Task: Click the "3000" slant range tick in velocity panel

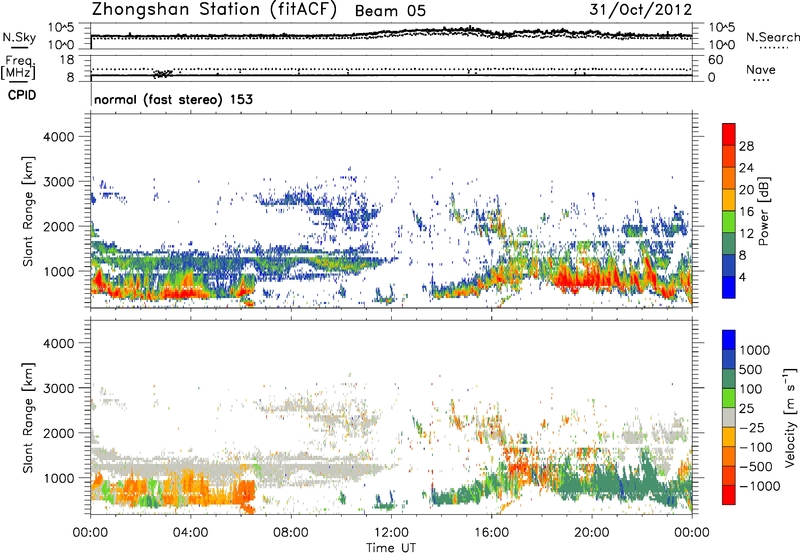Action: click(58, 388)
